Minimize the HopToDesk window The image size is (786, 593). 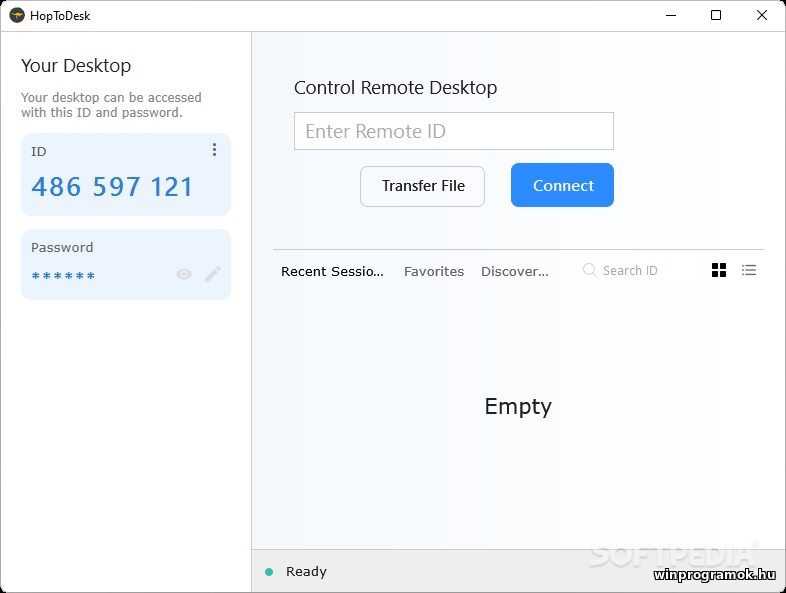click(669, 15)
